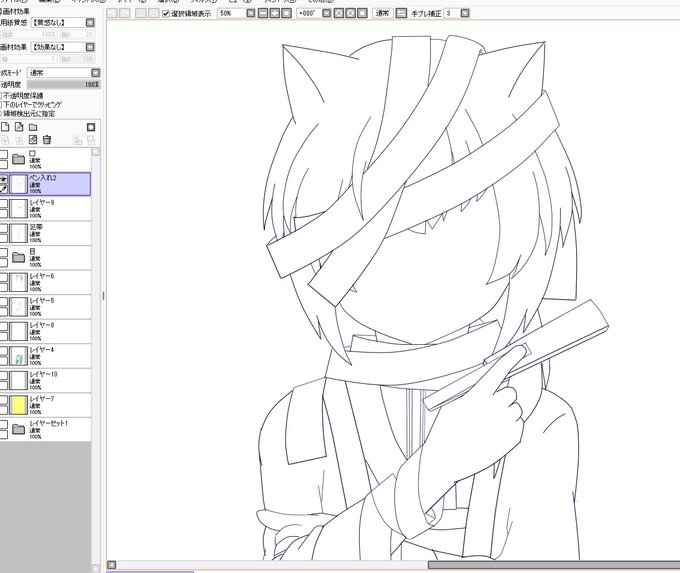
Task: Click the rotation +000° value field
Action: coord(309,13)
